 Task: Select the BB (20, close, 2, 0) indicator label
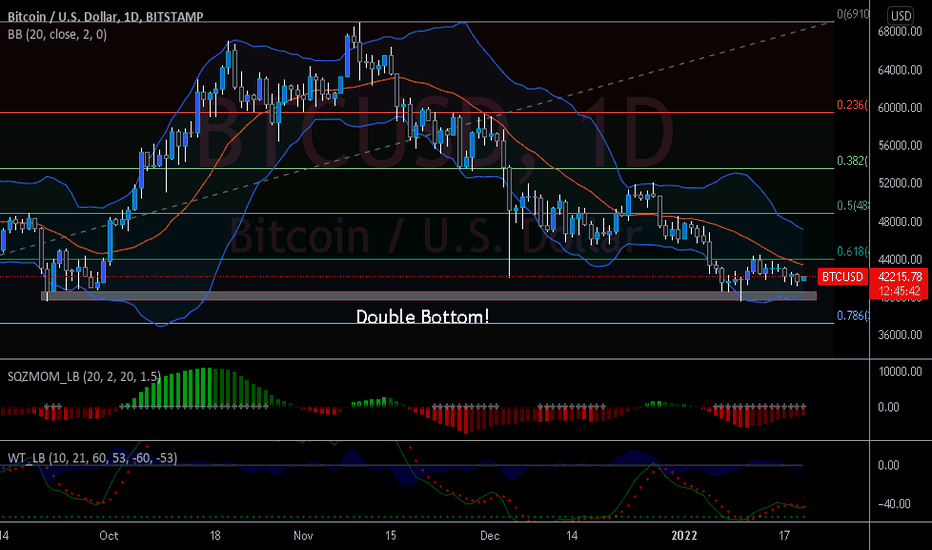[57, 34]
